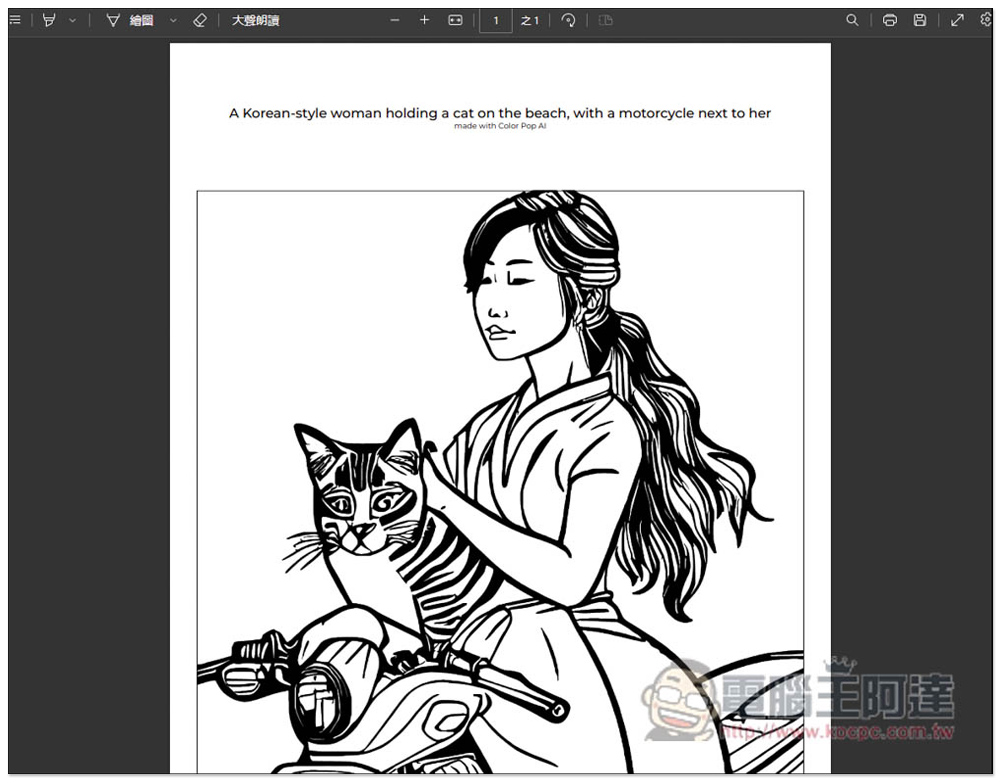Zoom in with the plus button
The height and width of the screenshot is (783, 1000).
[425, 20]
